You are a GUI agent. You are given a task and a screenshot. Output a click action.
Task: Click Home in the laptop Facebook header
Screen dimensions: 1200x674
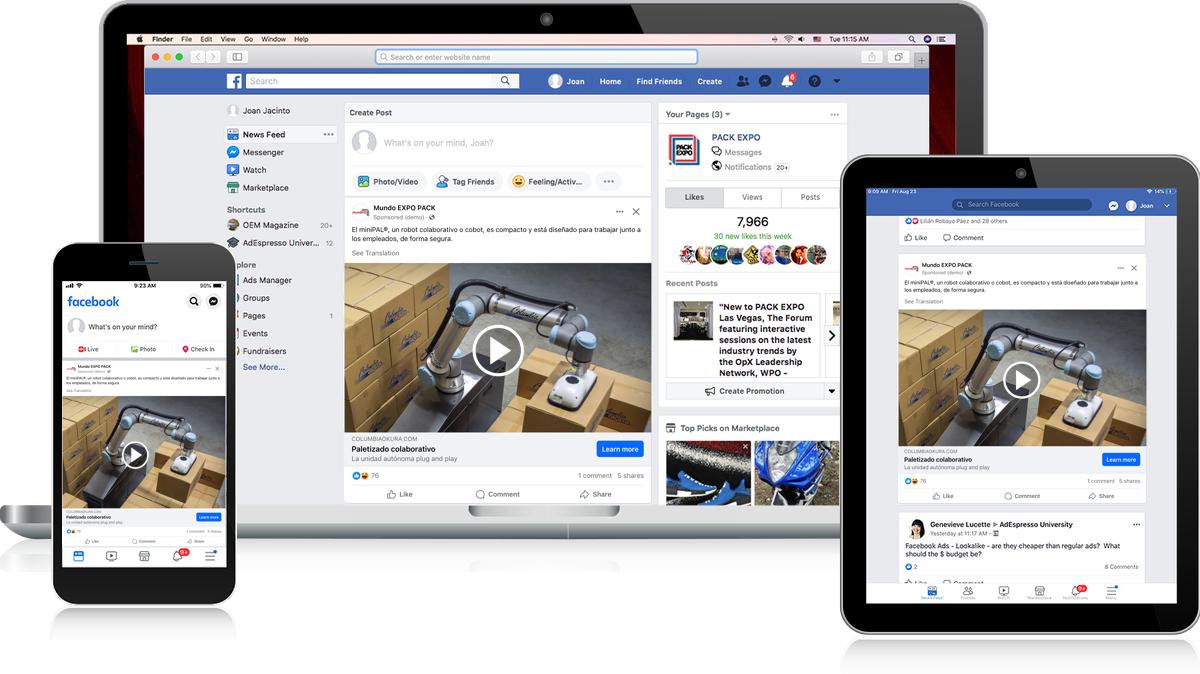tap(610, 81)
